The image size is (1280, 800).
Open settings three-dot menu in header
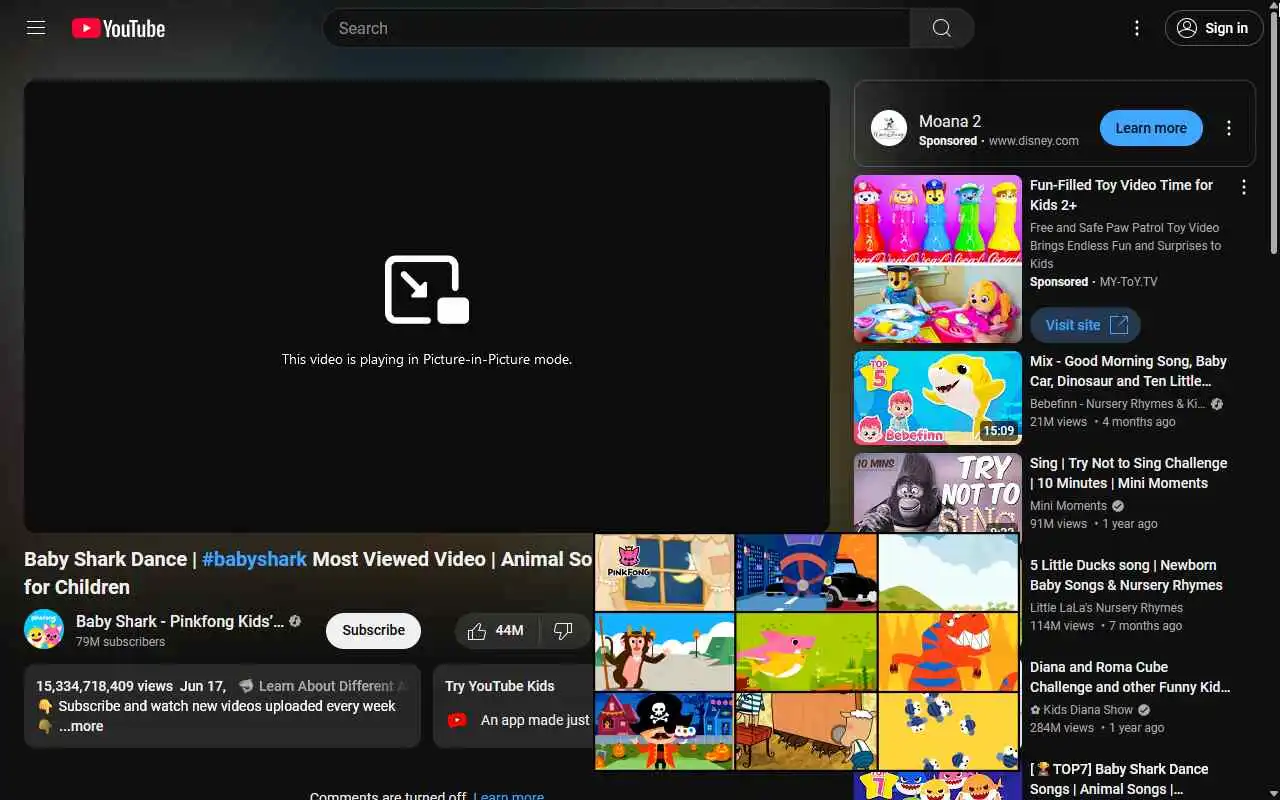[1136, 28]
